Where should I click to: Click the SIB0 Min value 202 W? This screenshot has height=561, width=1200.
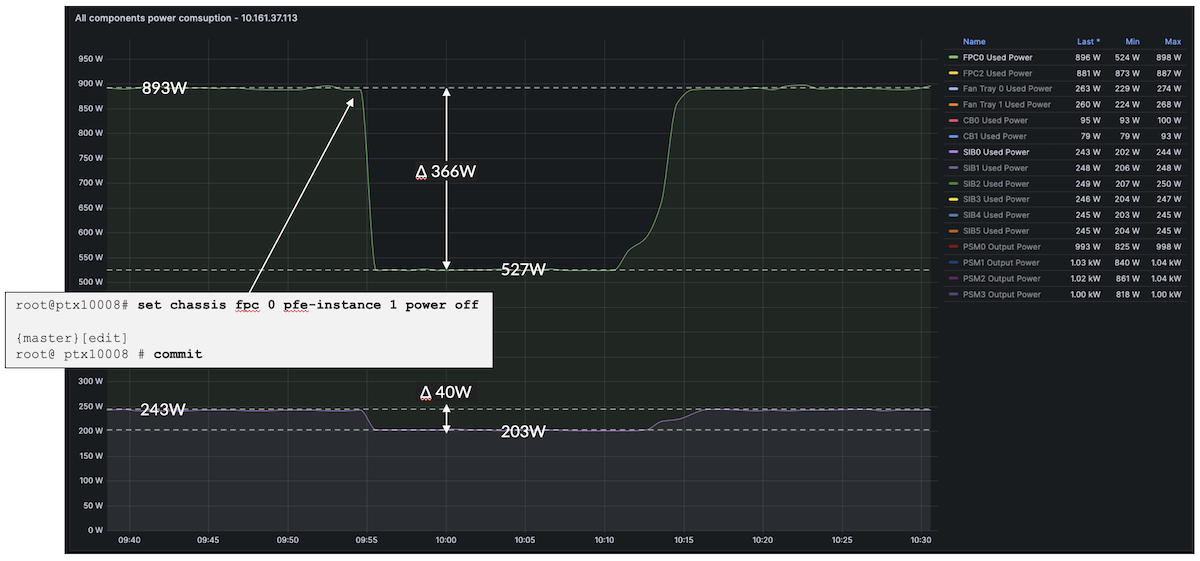coord(1129,152)
